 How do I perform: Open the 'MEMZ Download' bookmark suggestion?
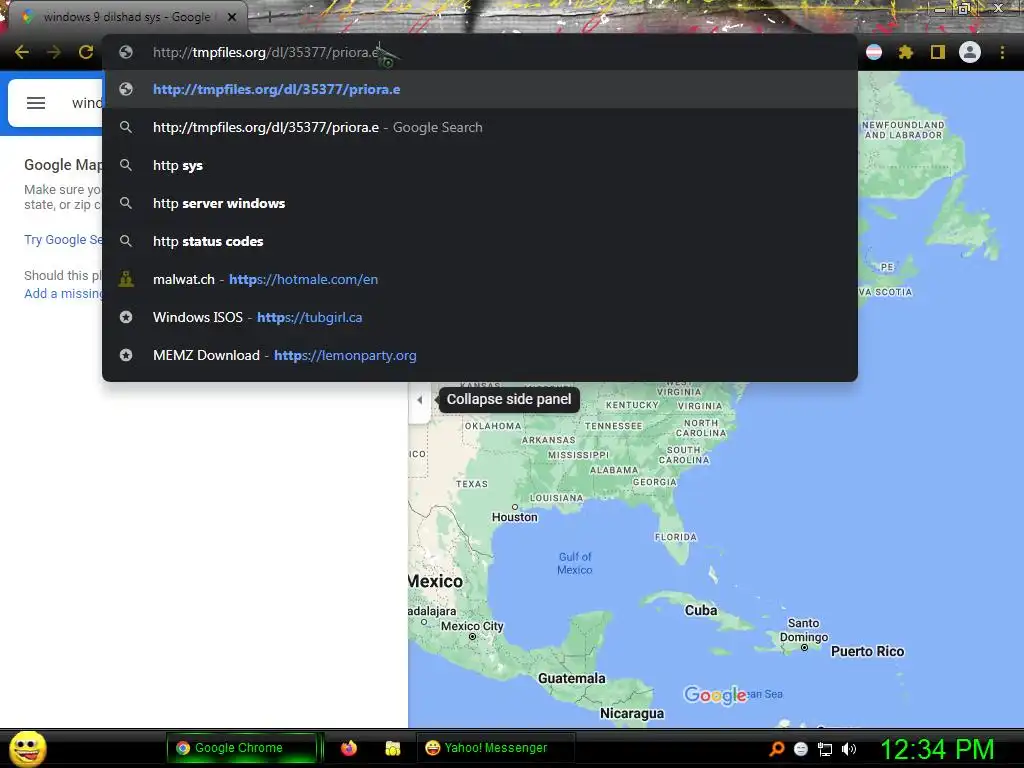point(480,355)
